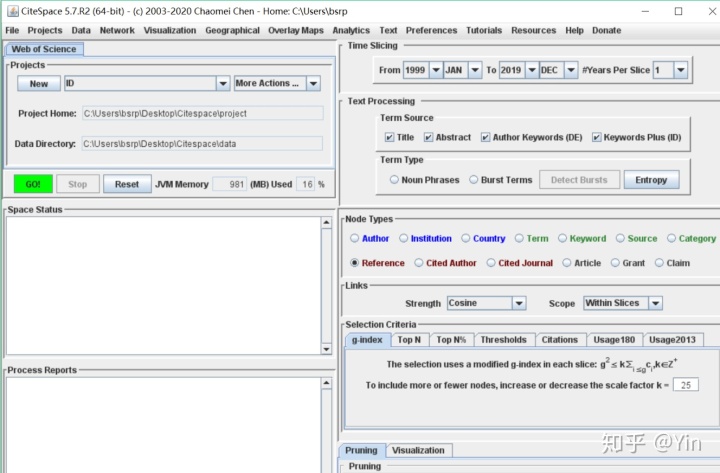
Task: Click the Project Home path field
Action: click(202, 113)
